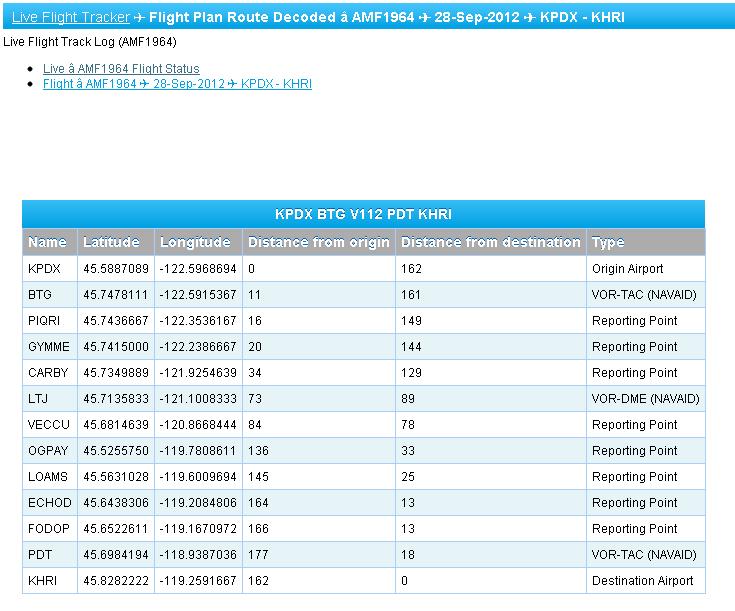Click the Destination Airport type cell
Image resolution: width=735 pixels, height=611 pixels.
[x=642, y=581]
